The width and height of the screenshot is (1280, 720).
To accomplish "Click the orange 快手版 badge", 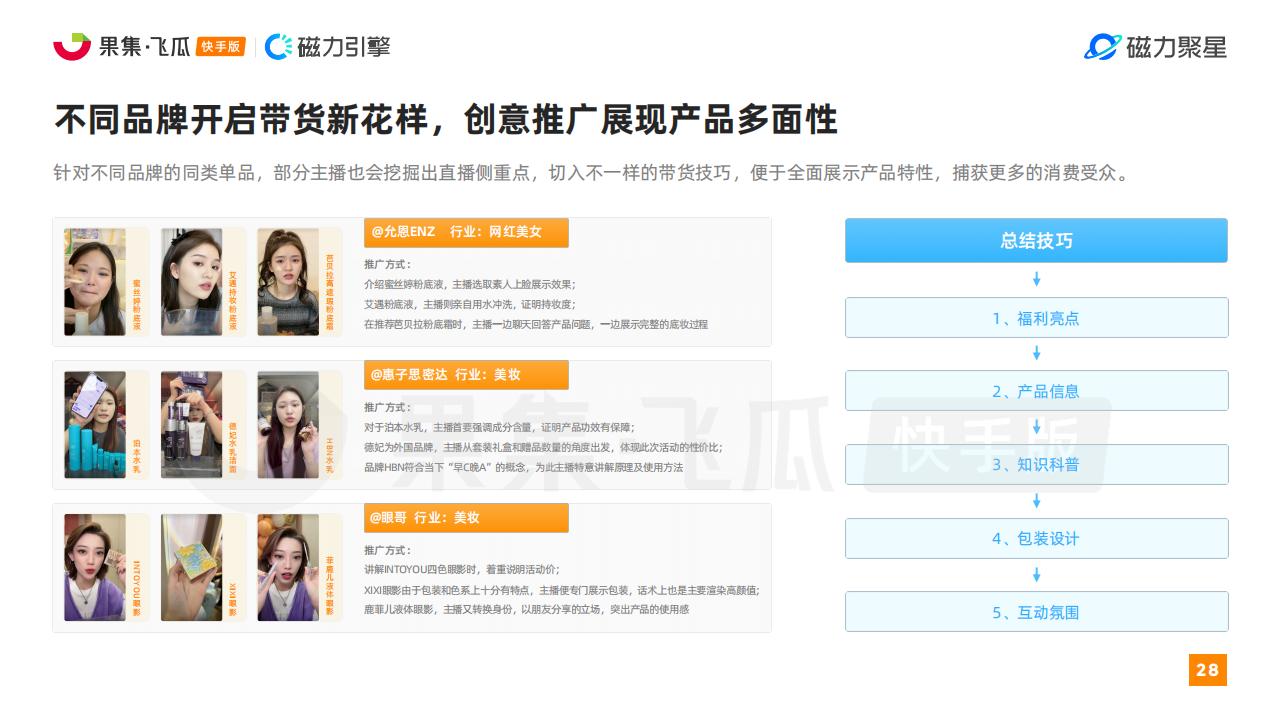I will click(221, 47).
